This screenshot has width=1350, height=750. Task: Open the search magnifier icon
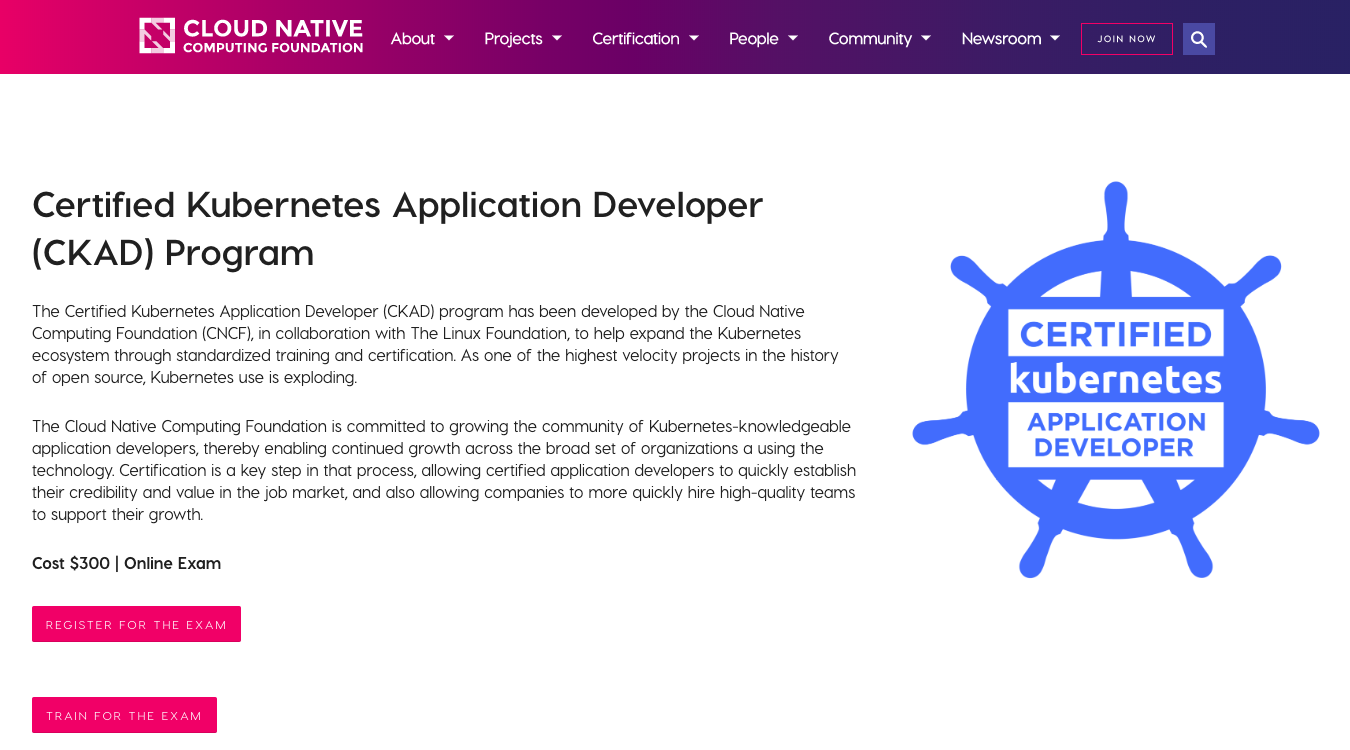[1199, 39]
